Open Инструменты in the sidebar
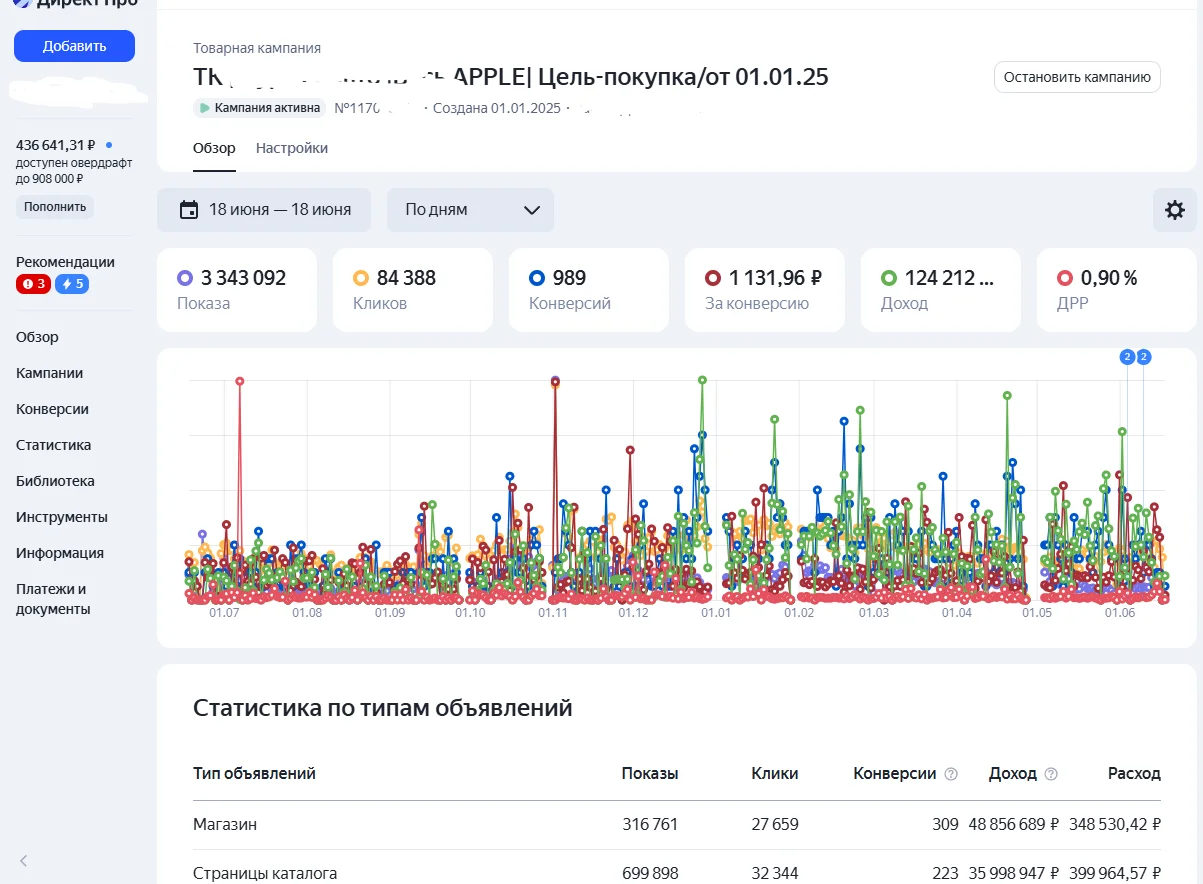 click(61, 517)
